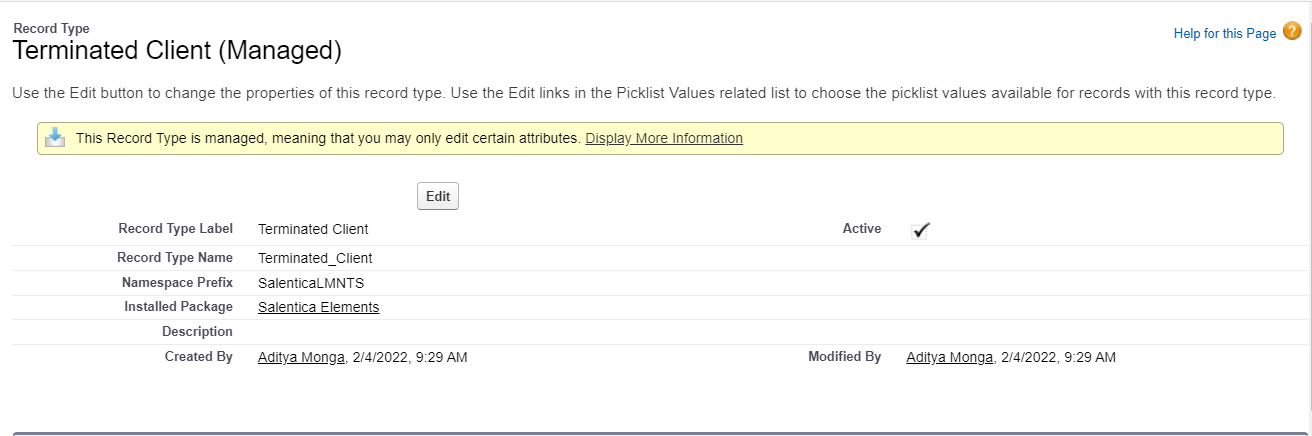Image resolution: width=1312 pixels, height=436 pixels.
Task: Open the Help for this Page link
Action: pyautogui.click(x=1225, y=33)
